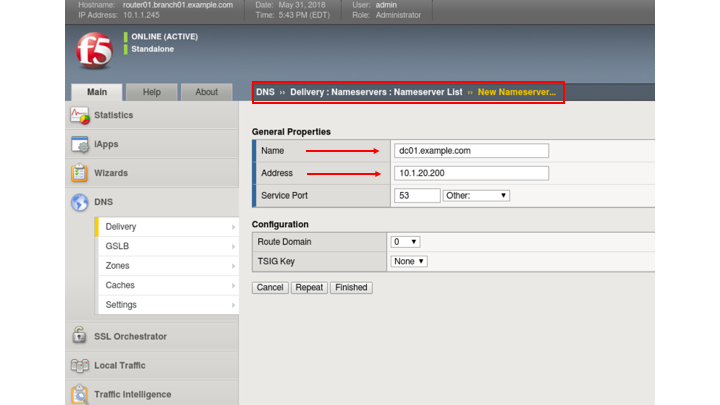
Task: Click the hostname router01.branch01.example.com
Action: 178,5
